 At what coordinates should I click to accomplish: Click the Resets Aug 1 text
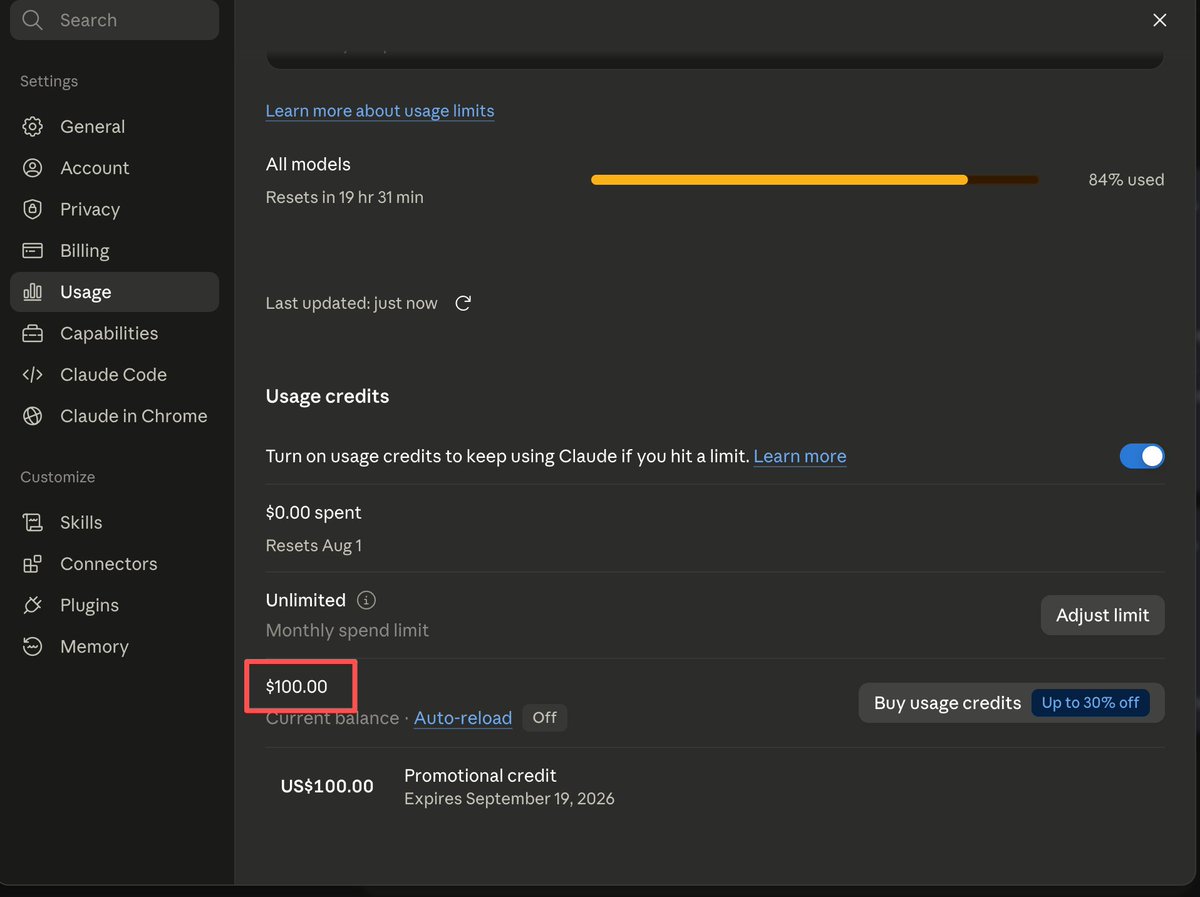314,546
